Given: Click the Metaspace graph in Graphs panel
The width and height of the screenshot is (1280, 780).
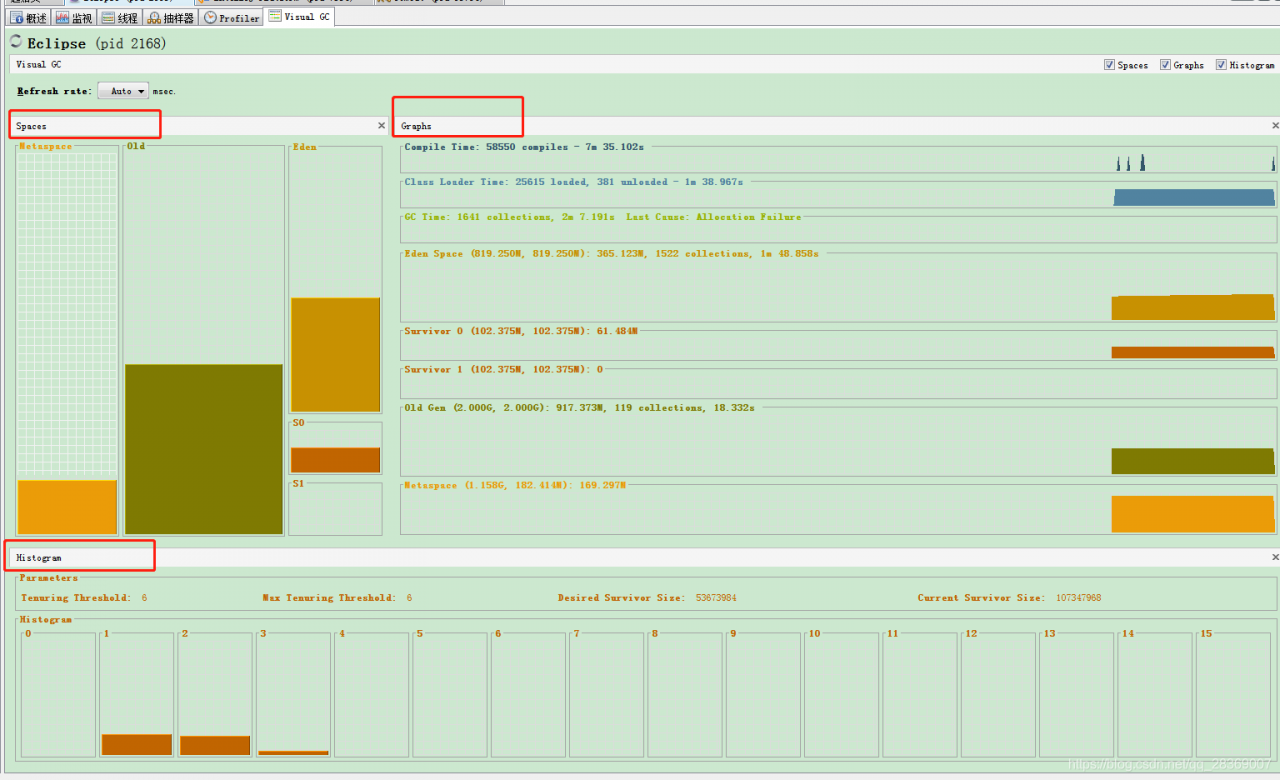Looking at the screenshot, I should tap(839, 509).
